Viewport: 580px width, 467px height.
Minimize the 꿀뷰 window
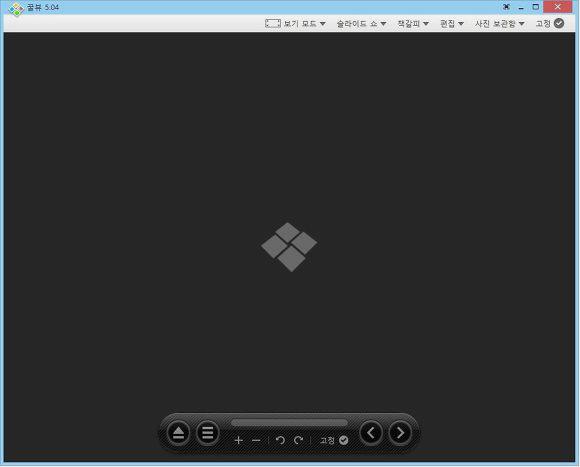point(521,7)
